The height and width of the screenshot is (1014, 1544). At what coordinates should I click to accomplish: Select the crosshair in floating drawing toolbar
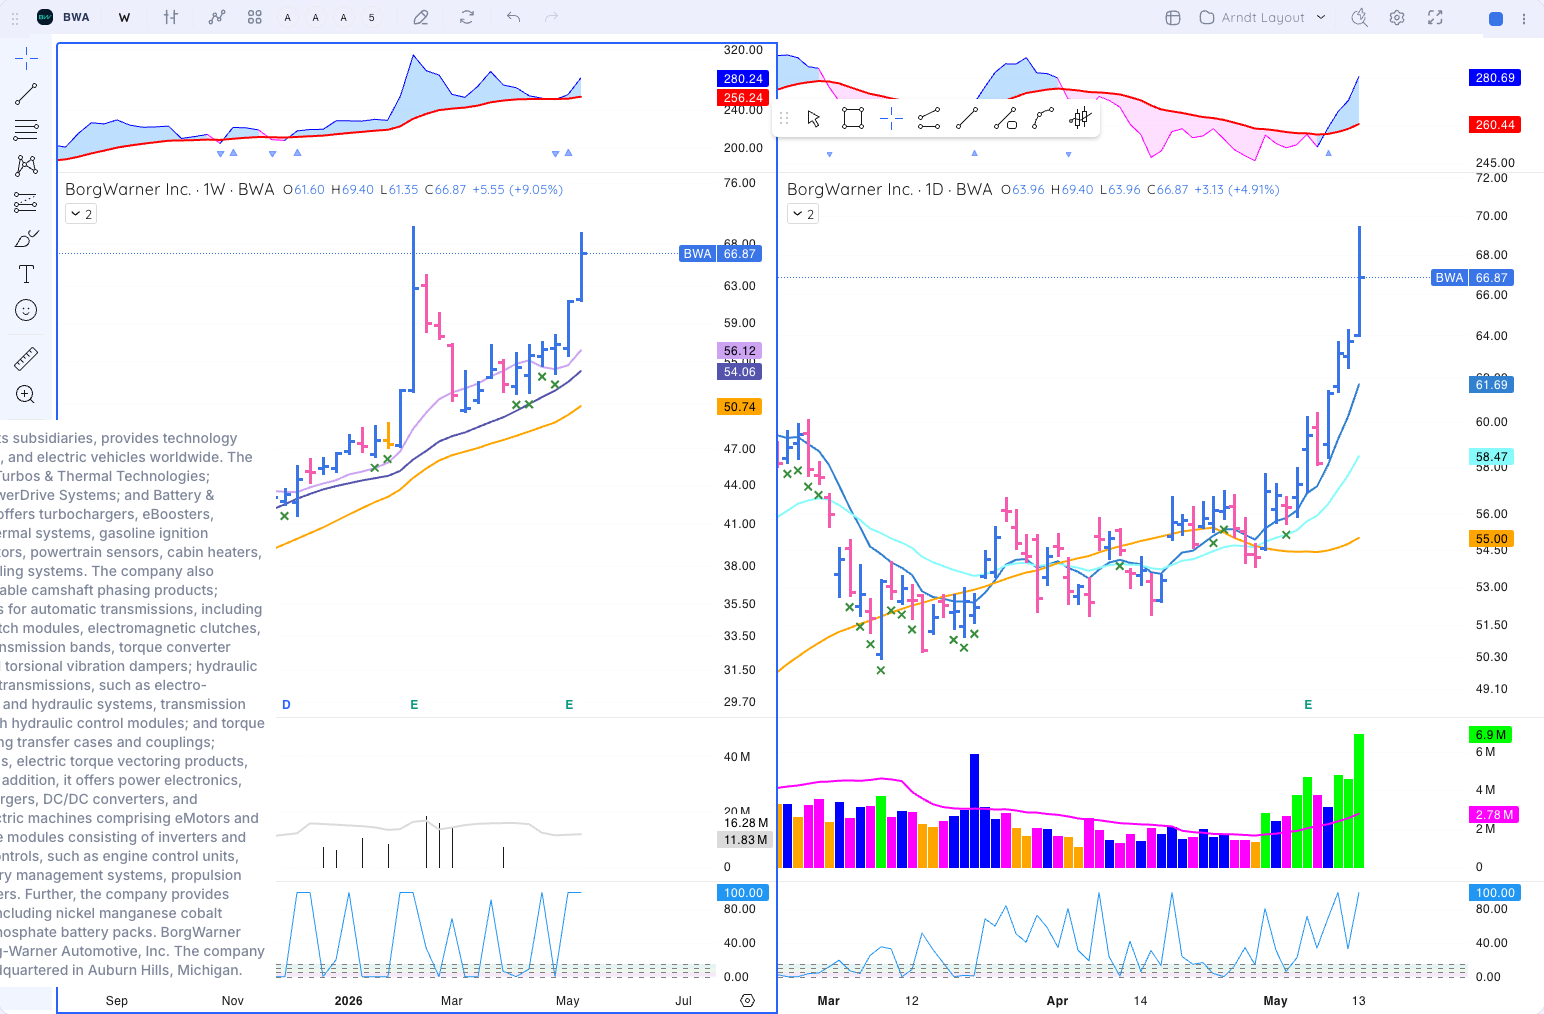pos(891,119)
